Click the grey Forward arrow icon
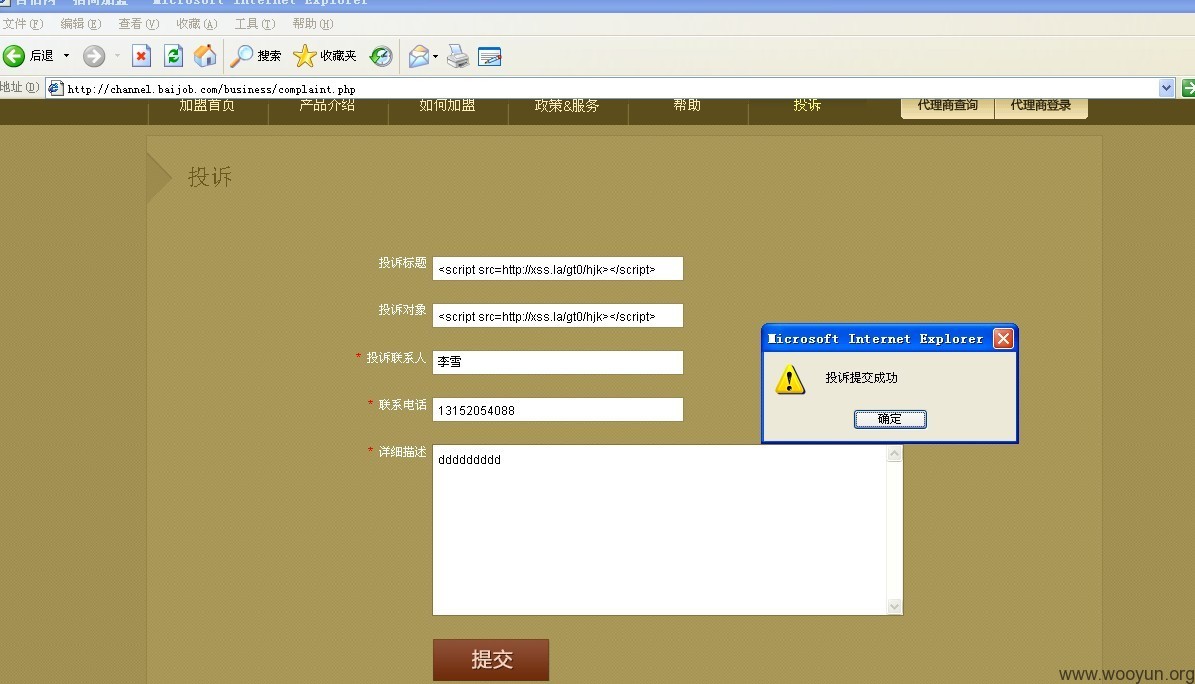Viewport: 1195px width, 684px height. pyautogui.click(x=94, y=56)
